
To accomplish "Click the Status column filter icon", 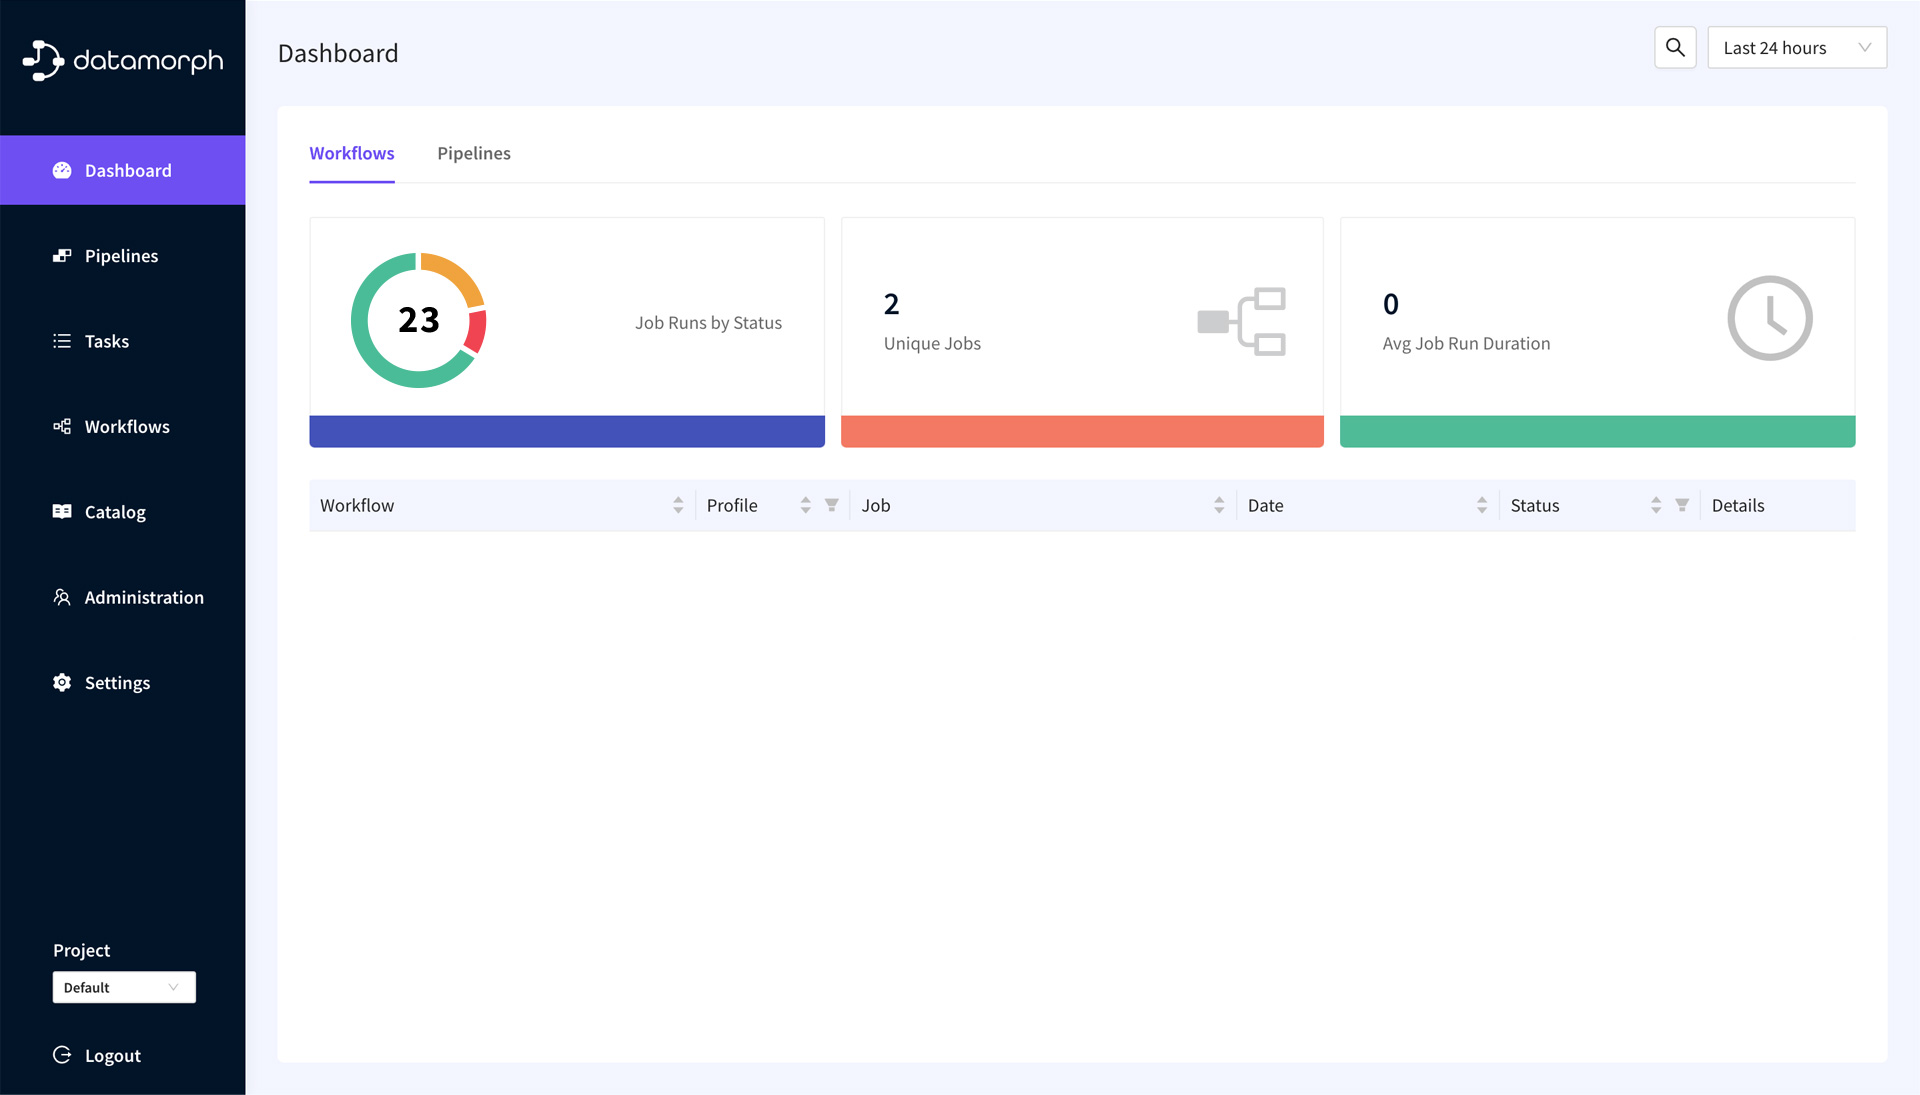I will pos(1682,505).
